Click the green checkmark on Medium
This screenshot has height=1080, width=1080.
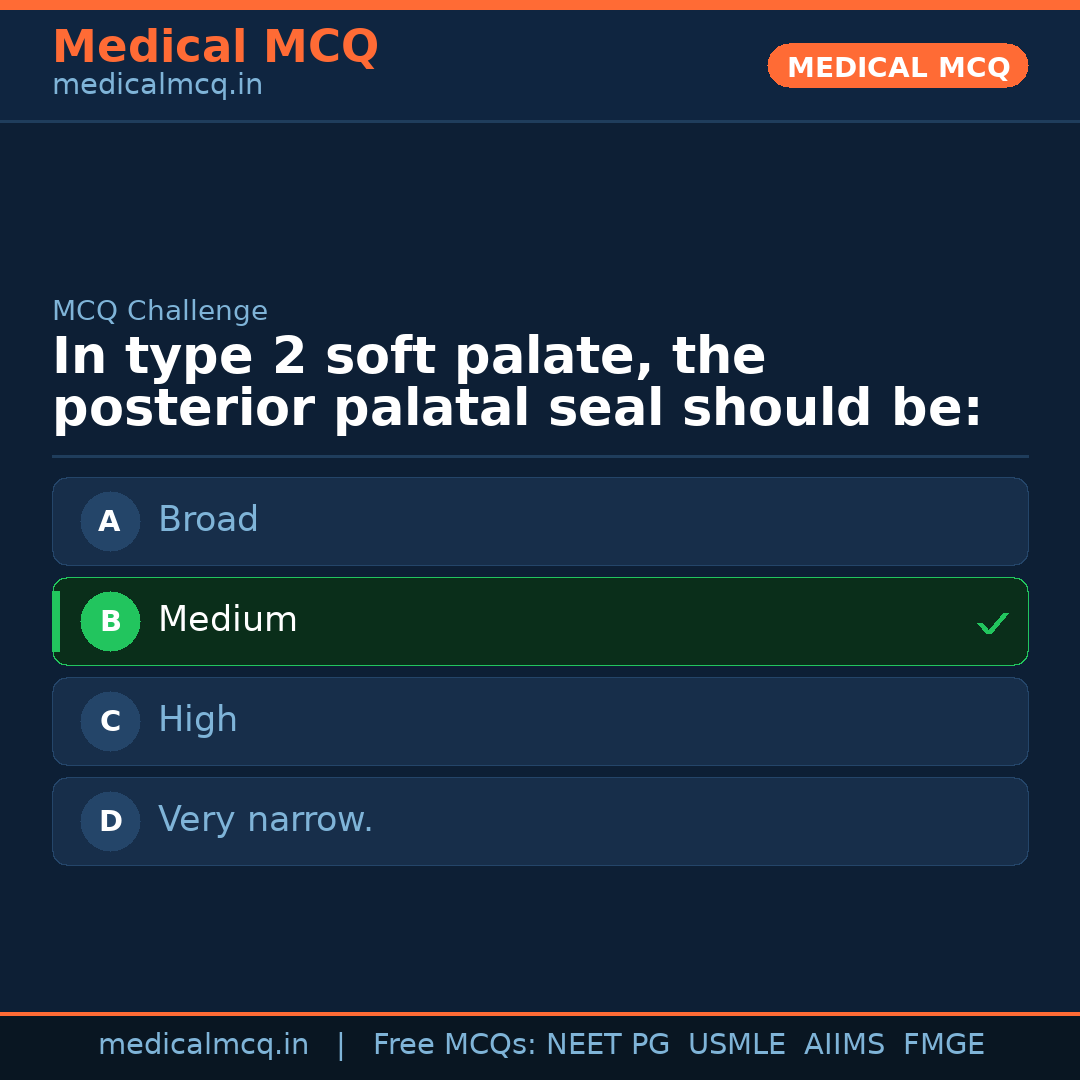coord(992,623)
